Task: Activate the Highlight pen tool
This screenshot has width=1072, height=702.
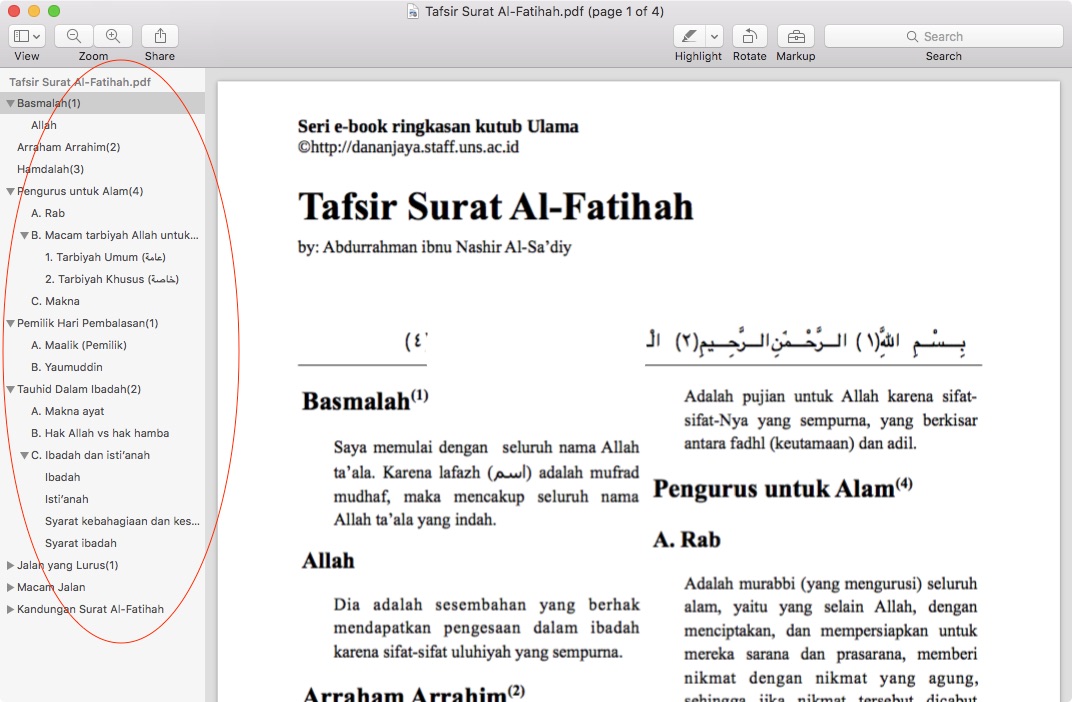Action: pyautogui.click(x=689, y=36)
